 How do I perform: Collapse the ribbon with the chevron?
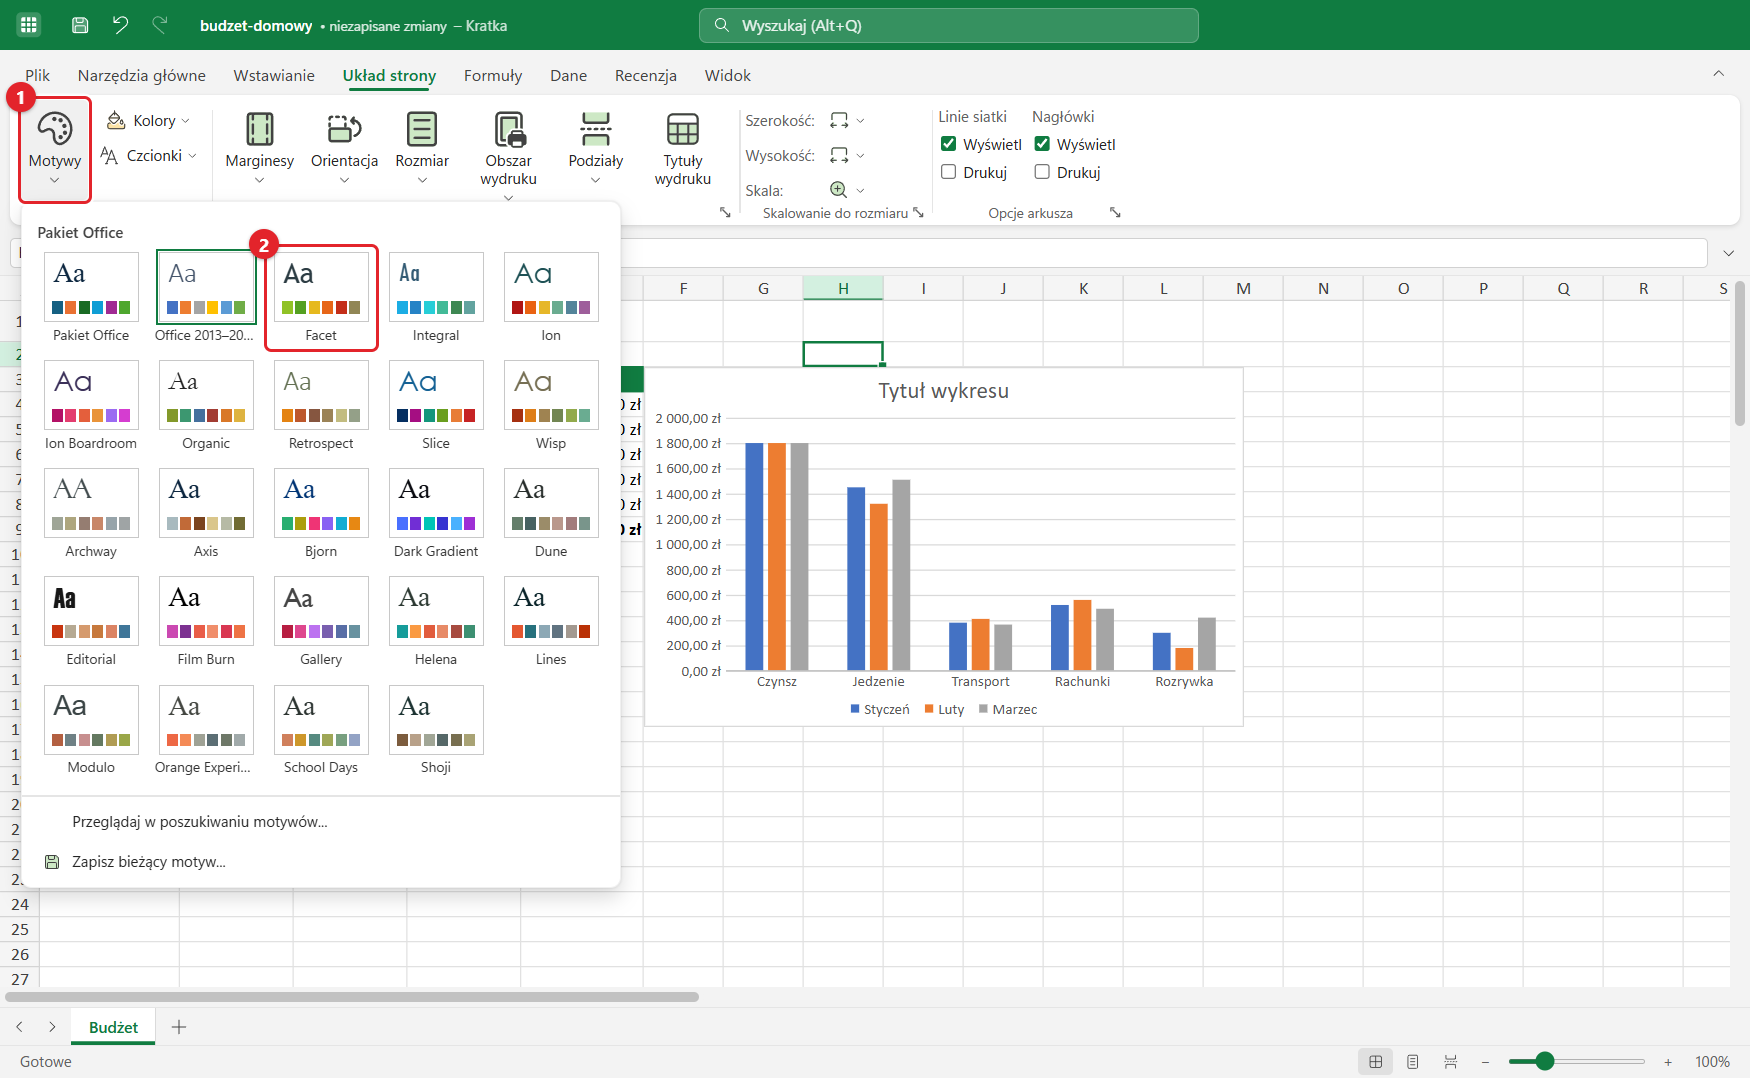click(x=1718, y=73)
